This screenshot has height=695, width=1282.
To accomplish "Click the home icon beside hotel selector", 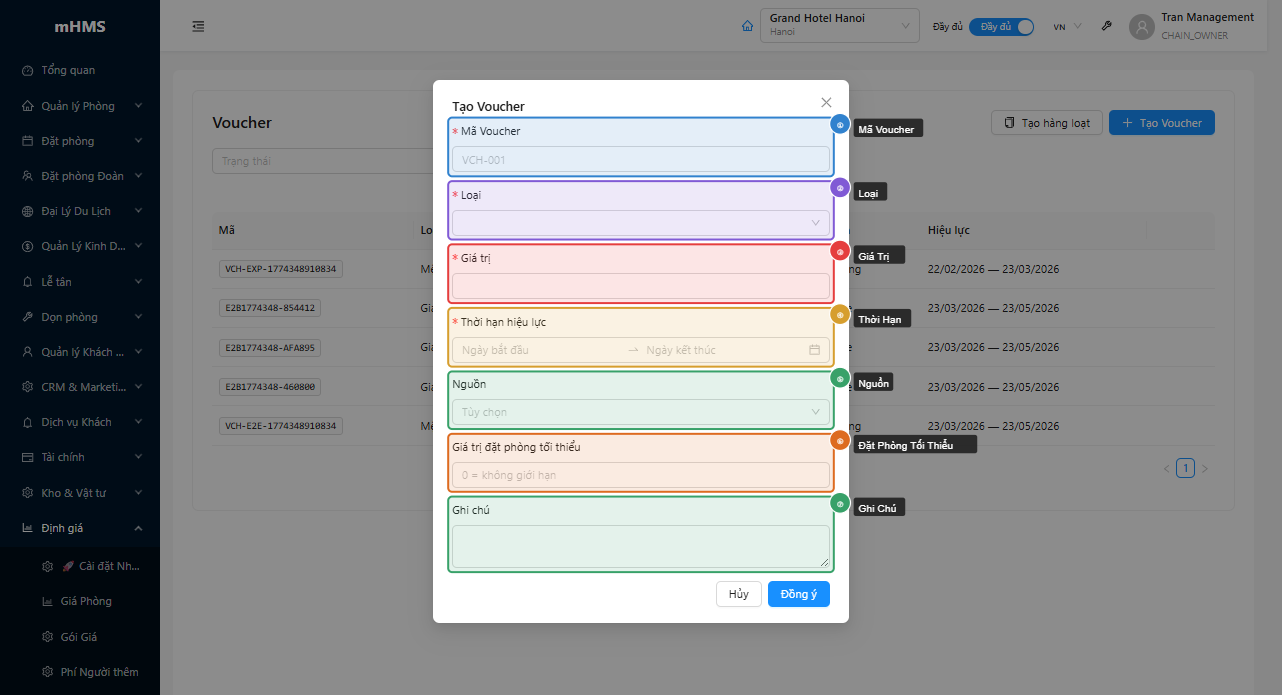I will [747, 26].
